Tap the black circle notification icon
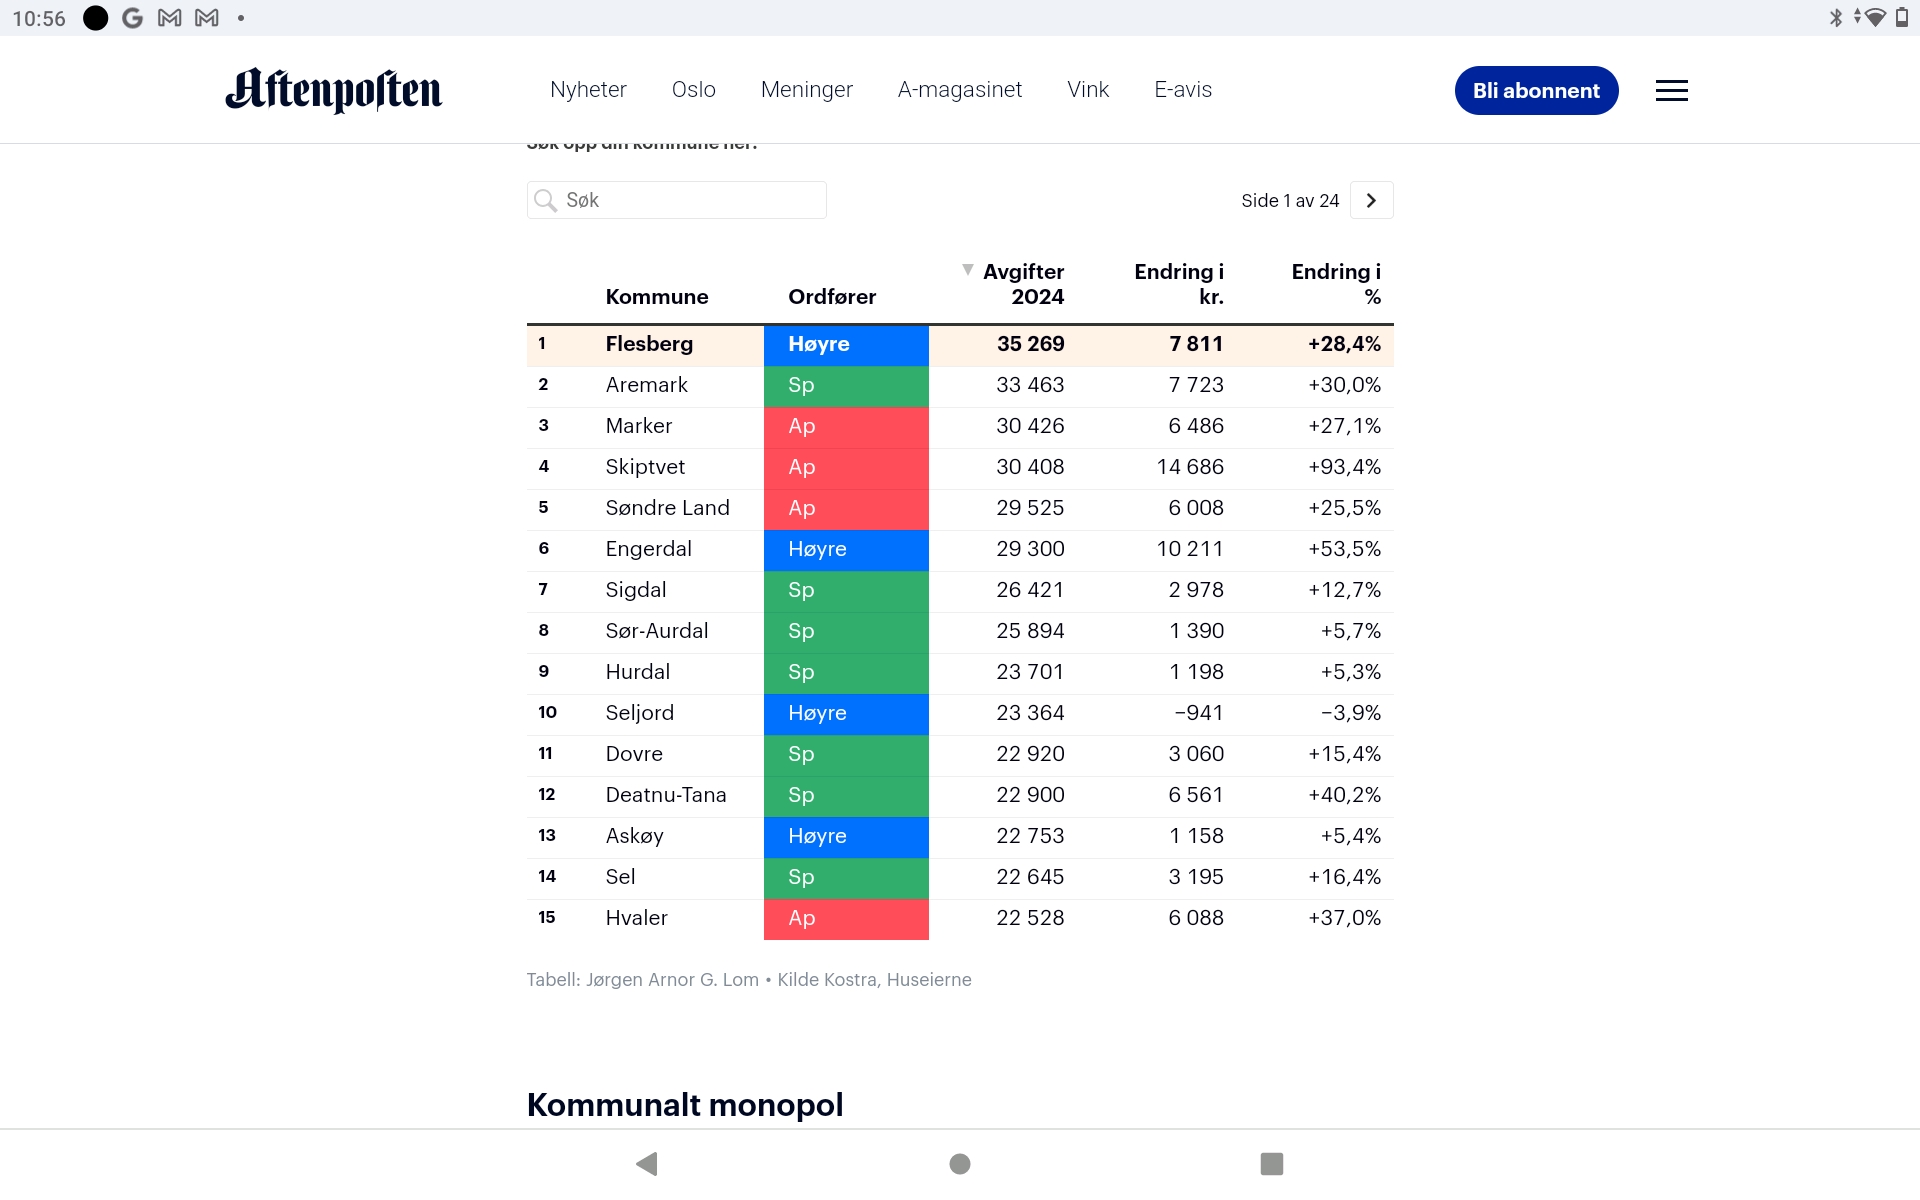The width and height of the screenshot is (1920, 1200). click(96, 18)
